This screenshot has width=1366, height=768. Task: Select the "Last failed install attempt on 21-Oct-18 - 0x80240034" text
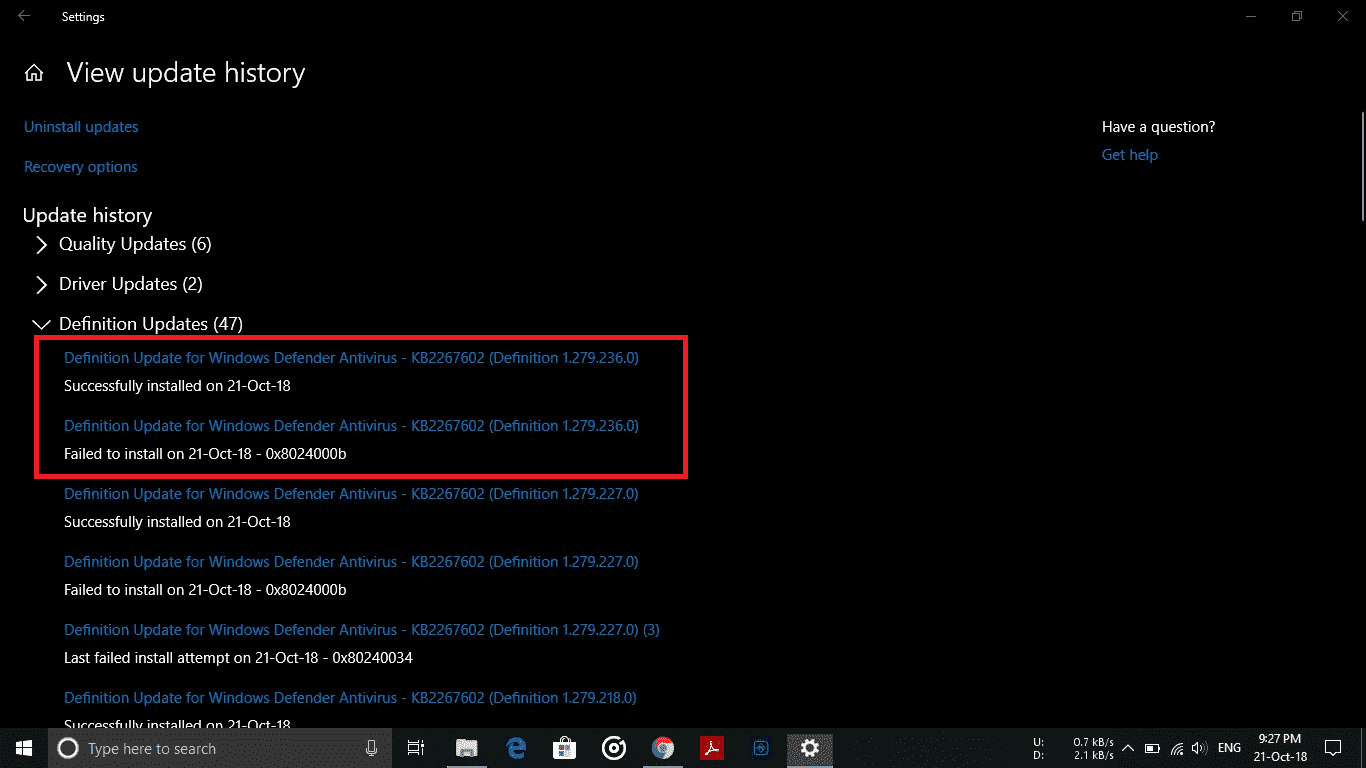coord(238,658)
